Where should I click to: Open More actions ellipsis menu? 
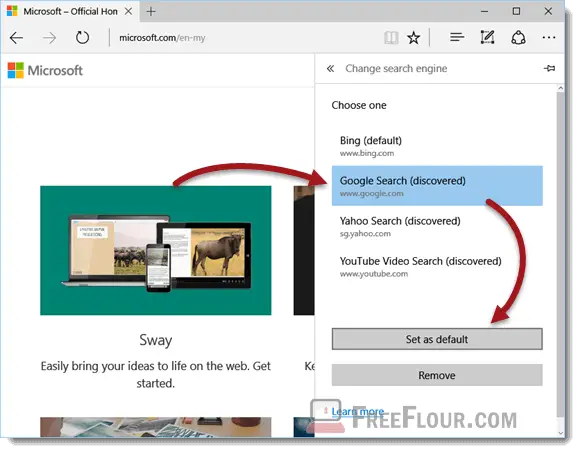pyautogui.click(x=549, y=37)
